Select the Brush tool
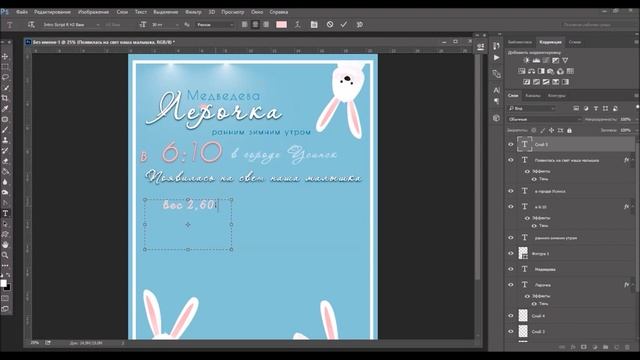This screenshot has width=640, height=360. tap(5, 129)
